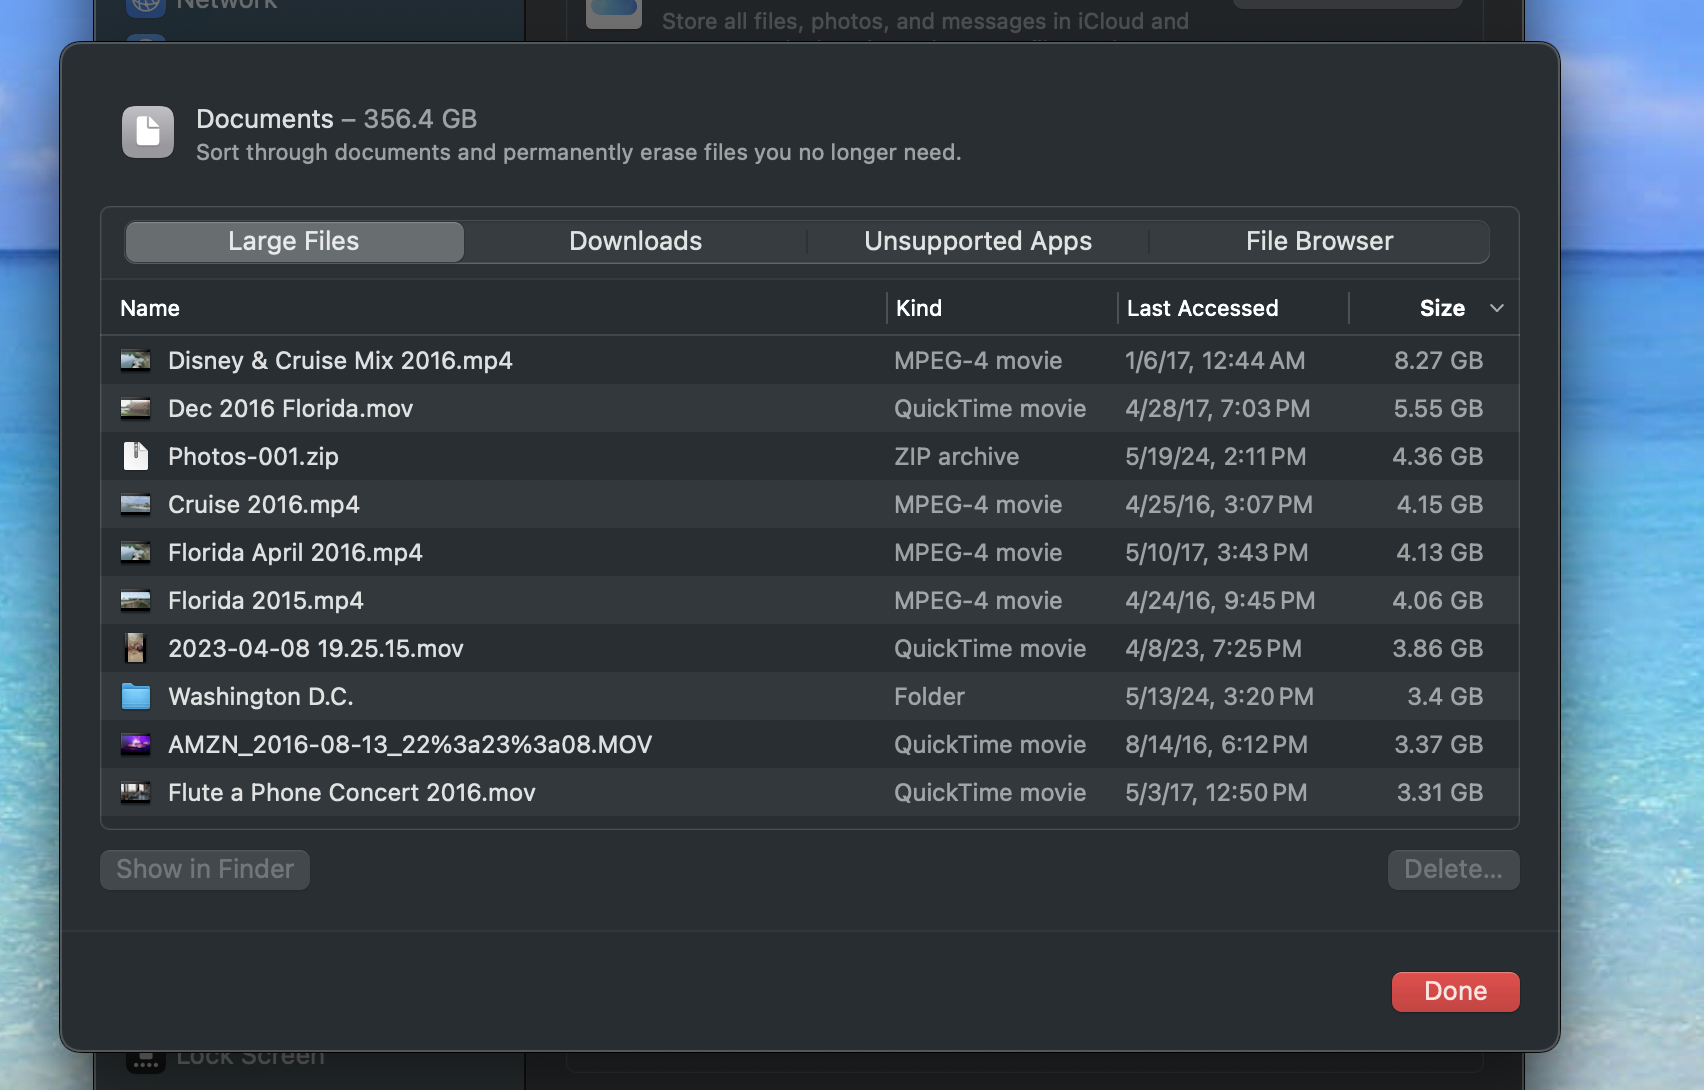The height and width of the screenshot is (1090, 1704).
Task: Click the '4.15 GB' size value
Action: [x=1440, y=504]
